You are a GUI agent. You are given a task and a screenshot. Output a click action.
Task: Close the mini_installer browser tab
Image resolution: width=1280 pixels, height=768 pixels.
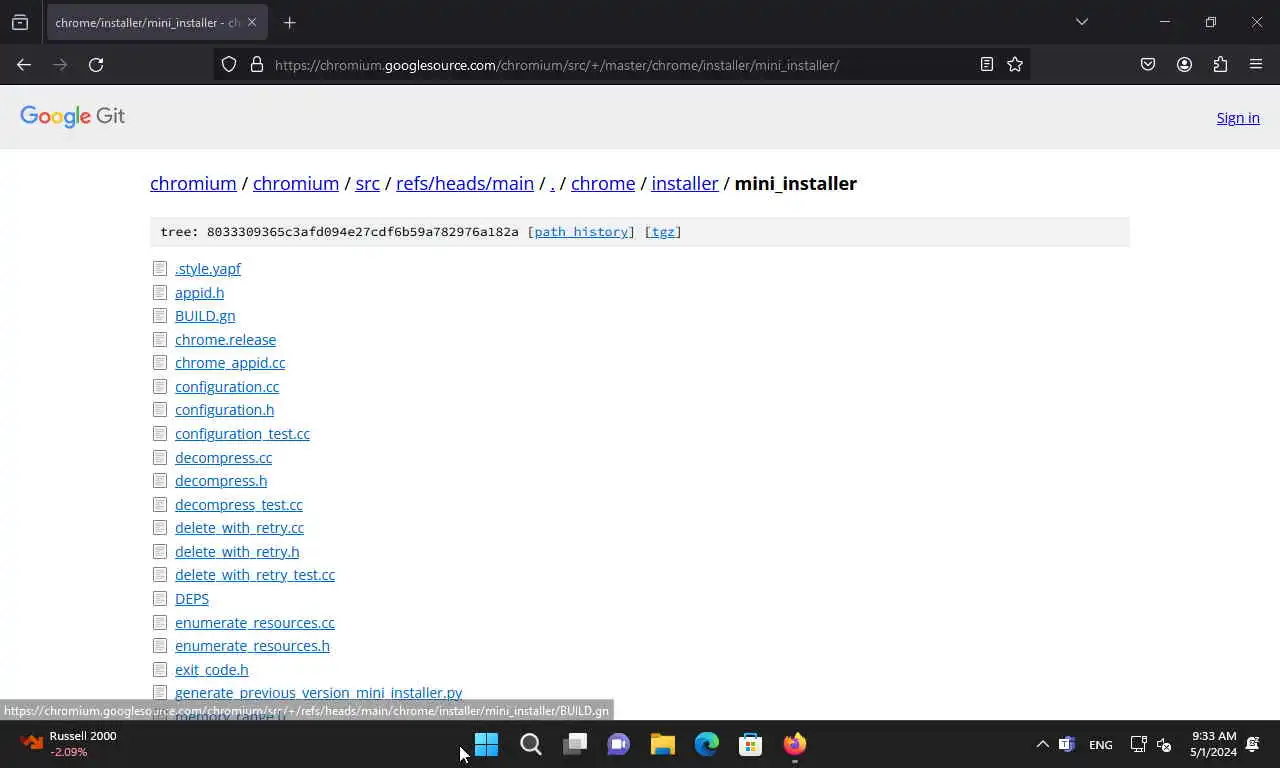click(252, 22)
